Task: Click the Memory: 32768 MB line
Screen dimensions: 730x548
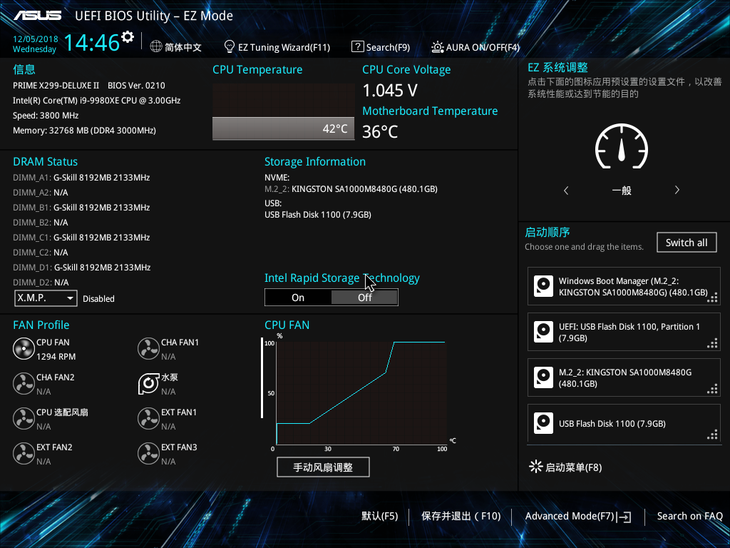Action: [84, 130]
